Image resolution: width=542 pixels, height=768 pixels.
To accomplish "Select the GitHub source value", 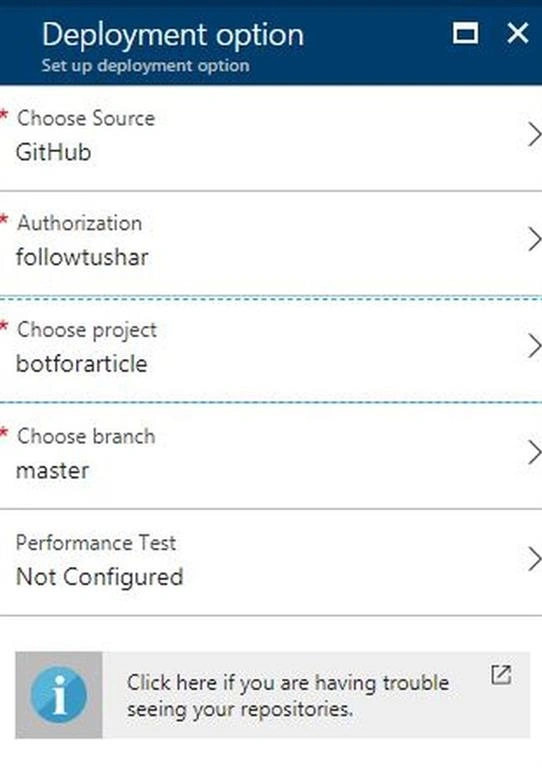I will 53,152.
